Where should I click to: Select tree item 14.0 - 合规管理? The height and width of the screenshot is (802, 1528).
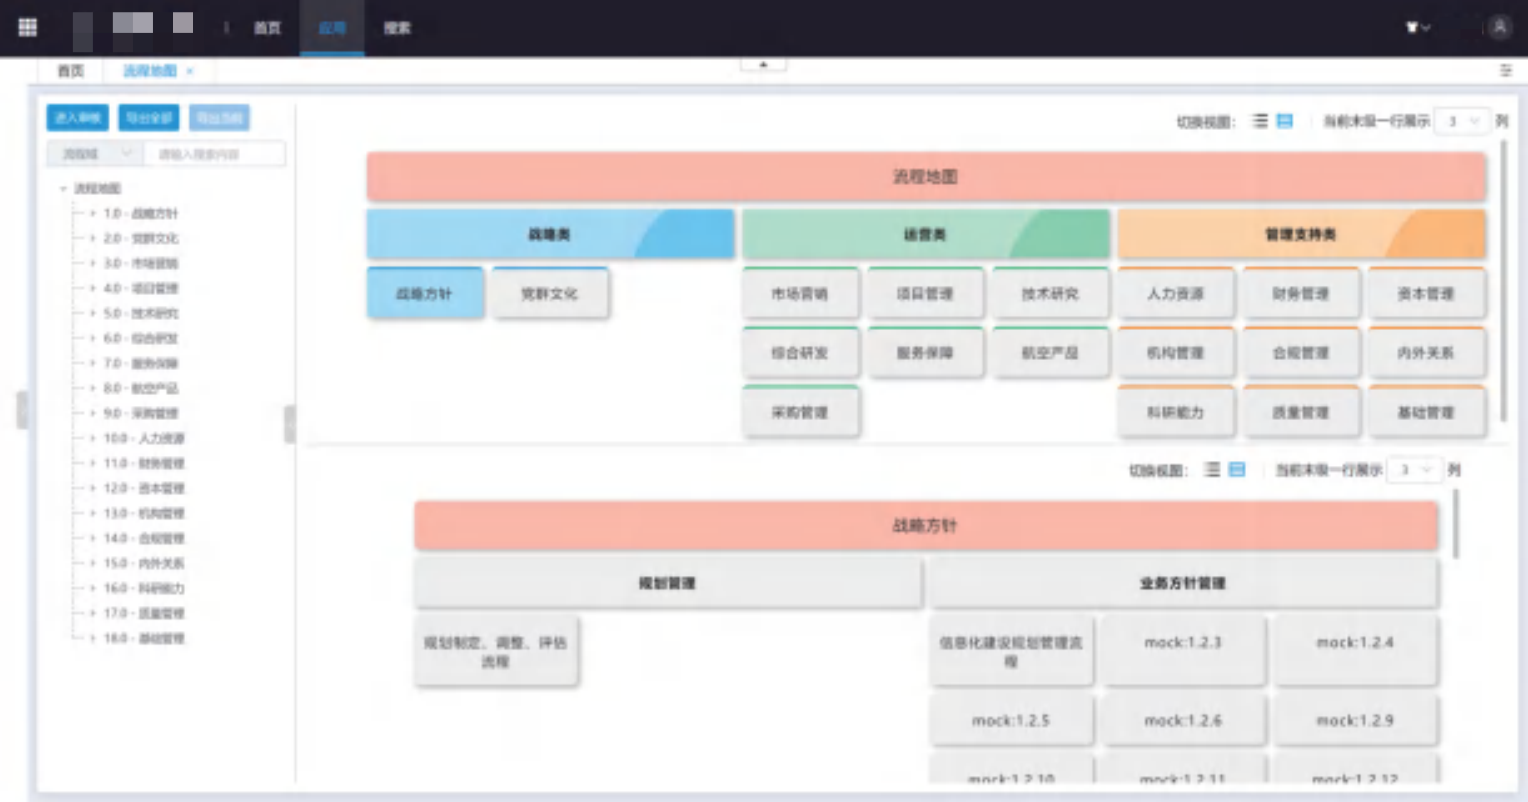(x=144, y=538)
